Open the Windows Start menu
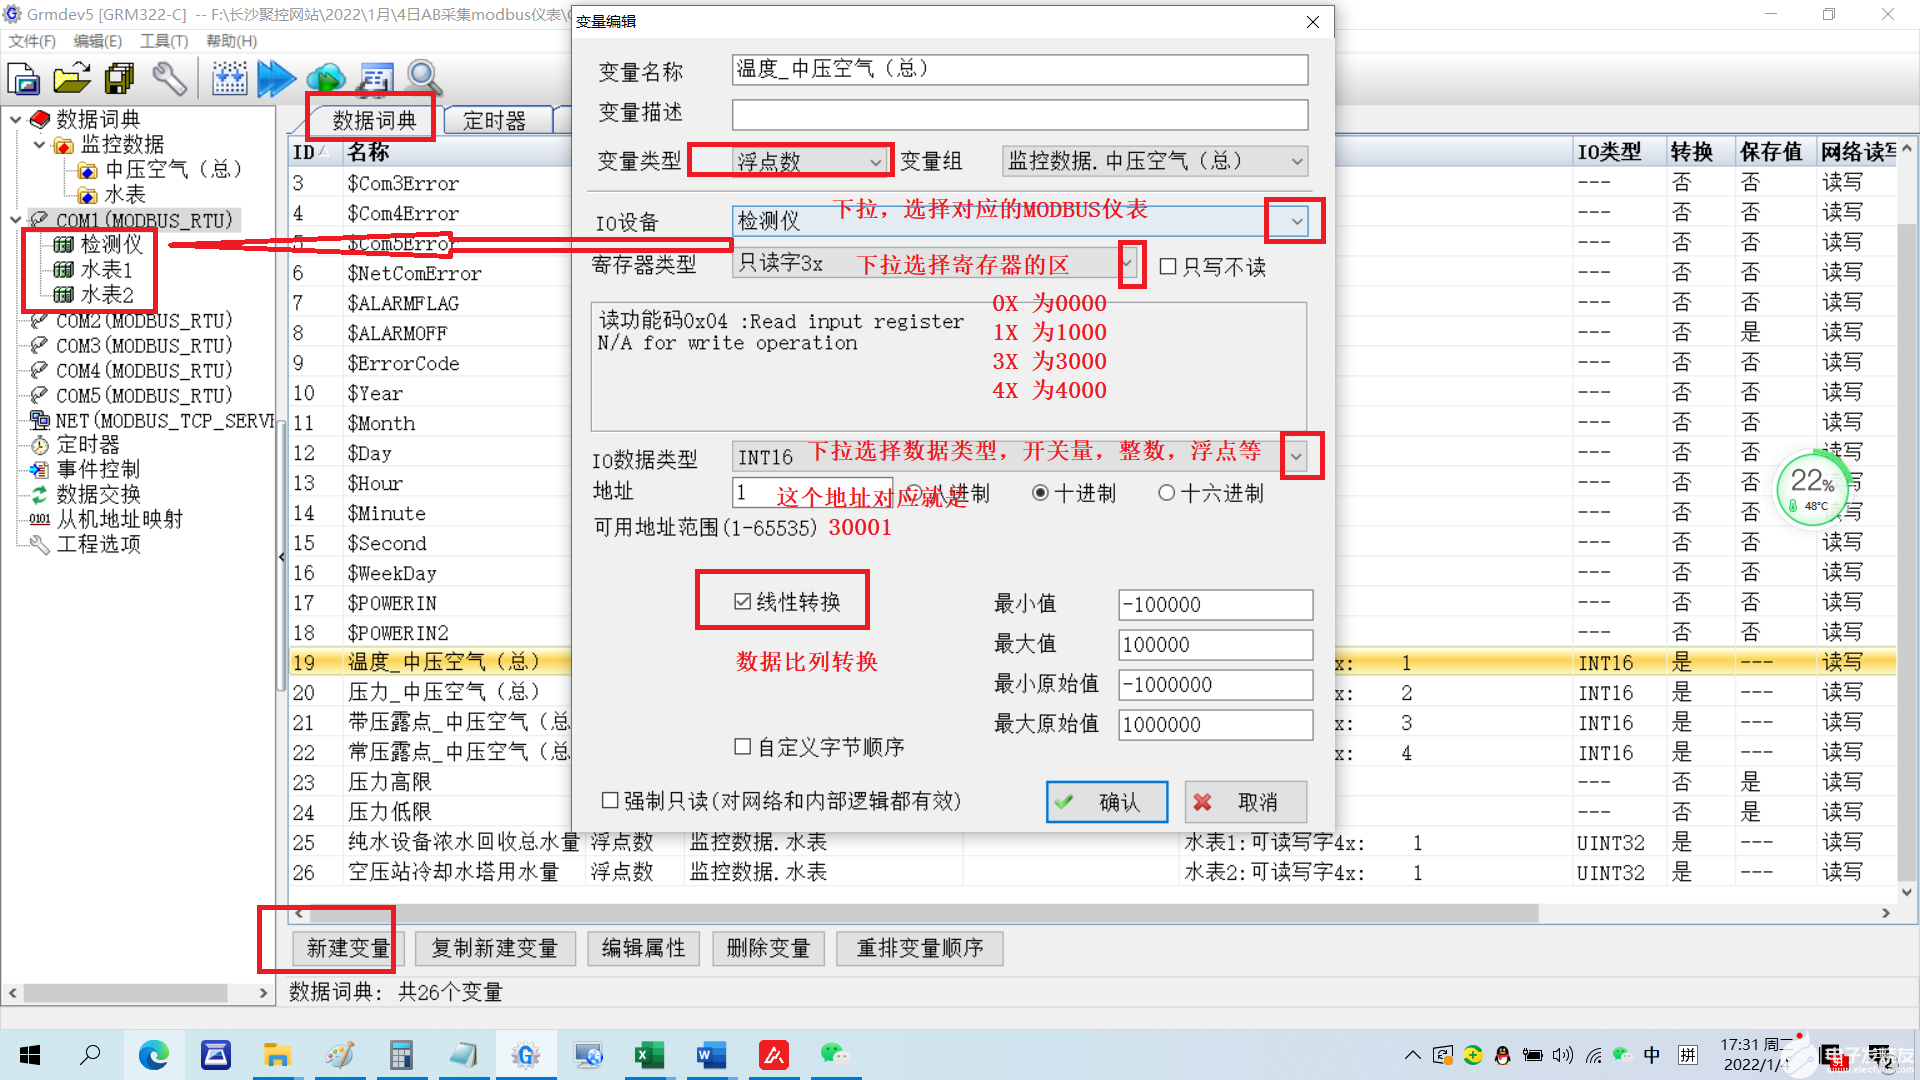This screenshot has height=1080, width=1920. pos(30,1055)
